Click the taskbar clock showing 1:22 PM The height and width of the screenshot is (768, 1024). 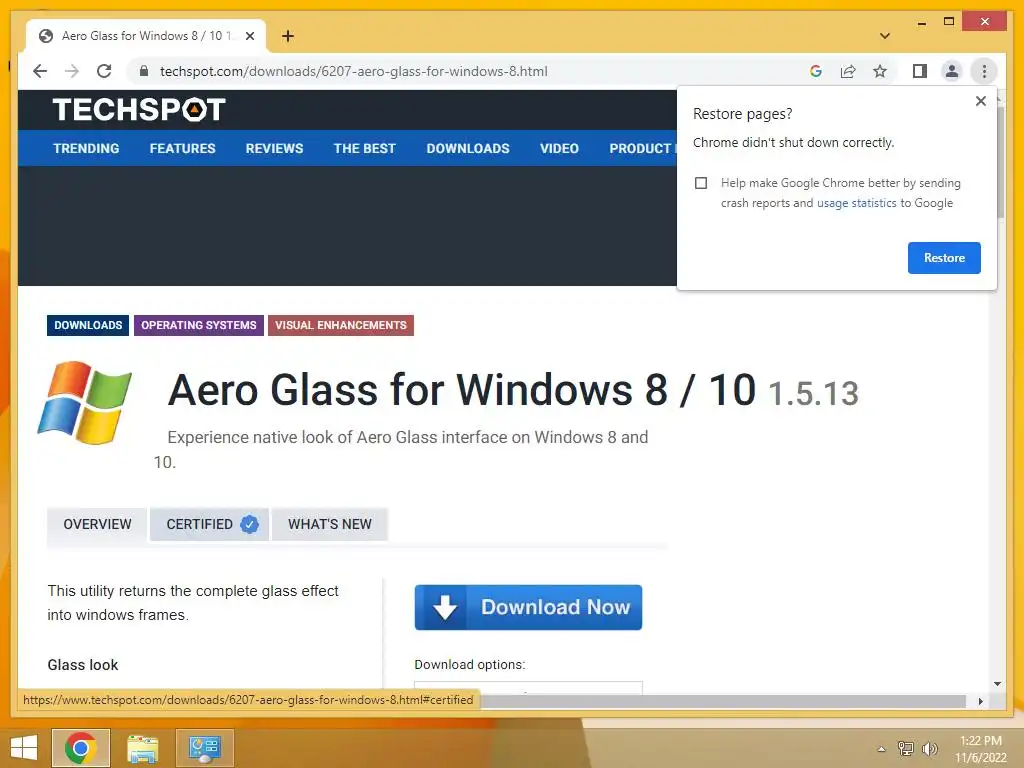pyautogui.click(x=980, y=749)
